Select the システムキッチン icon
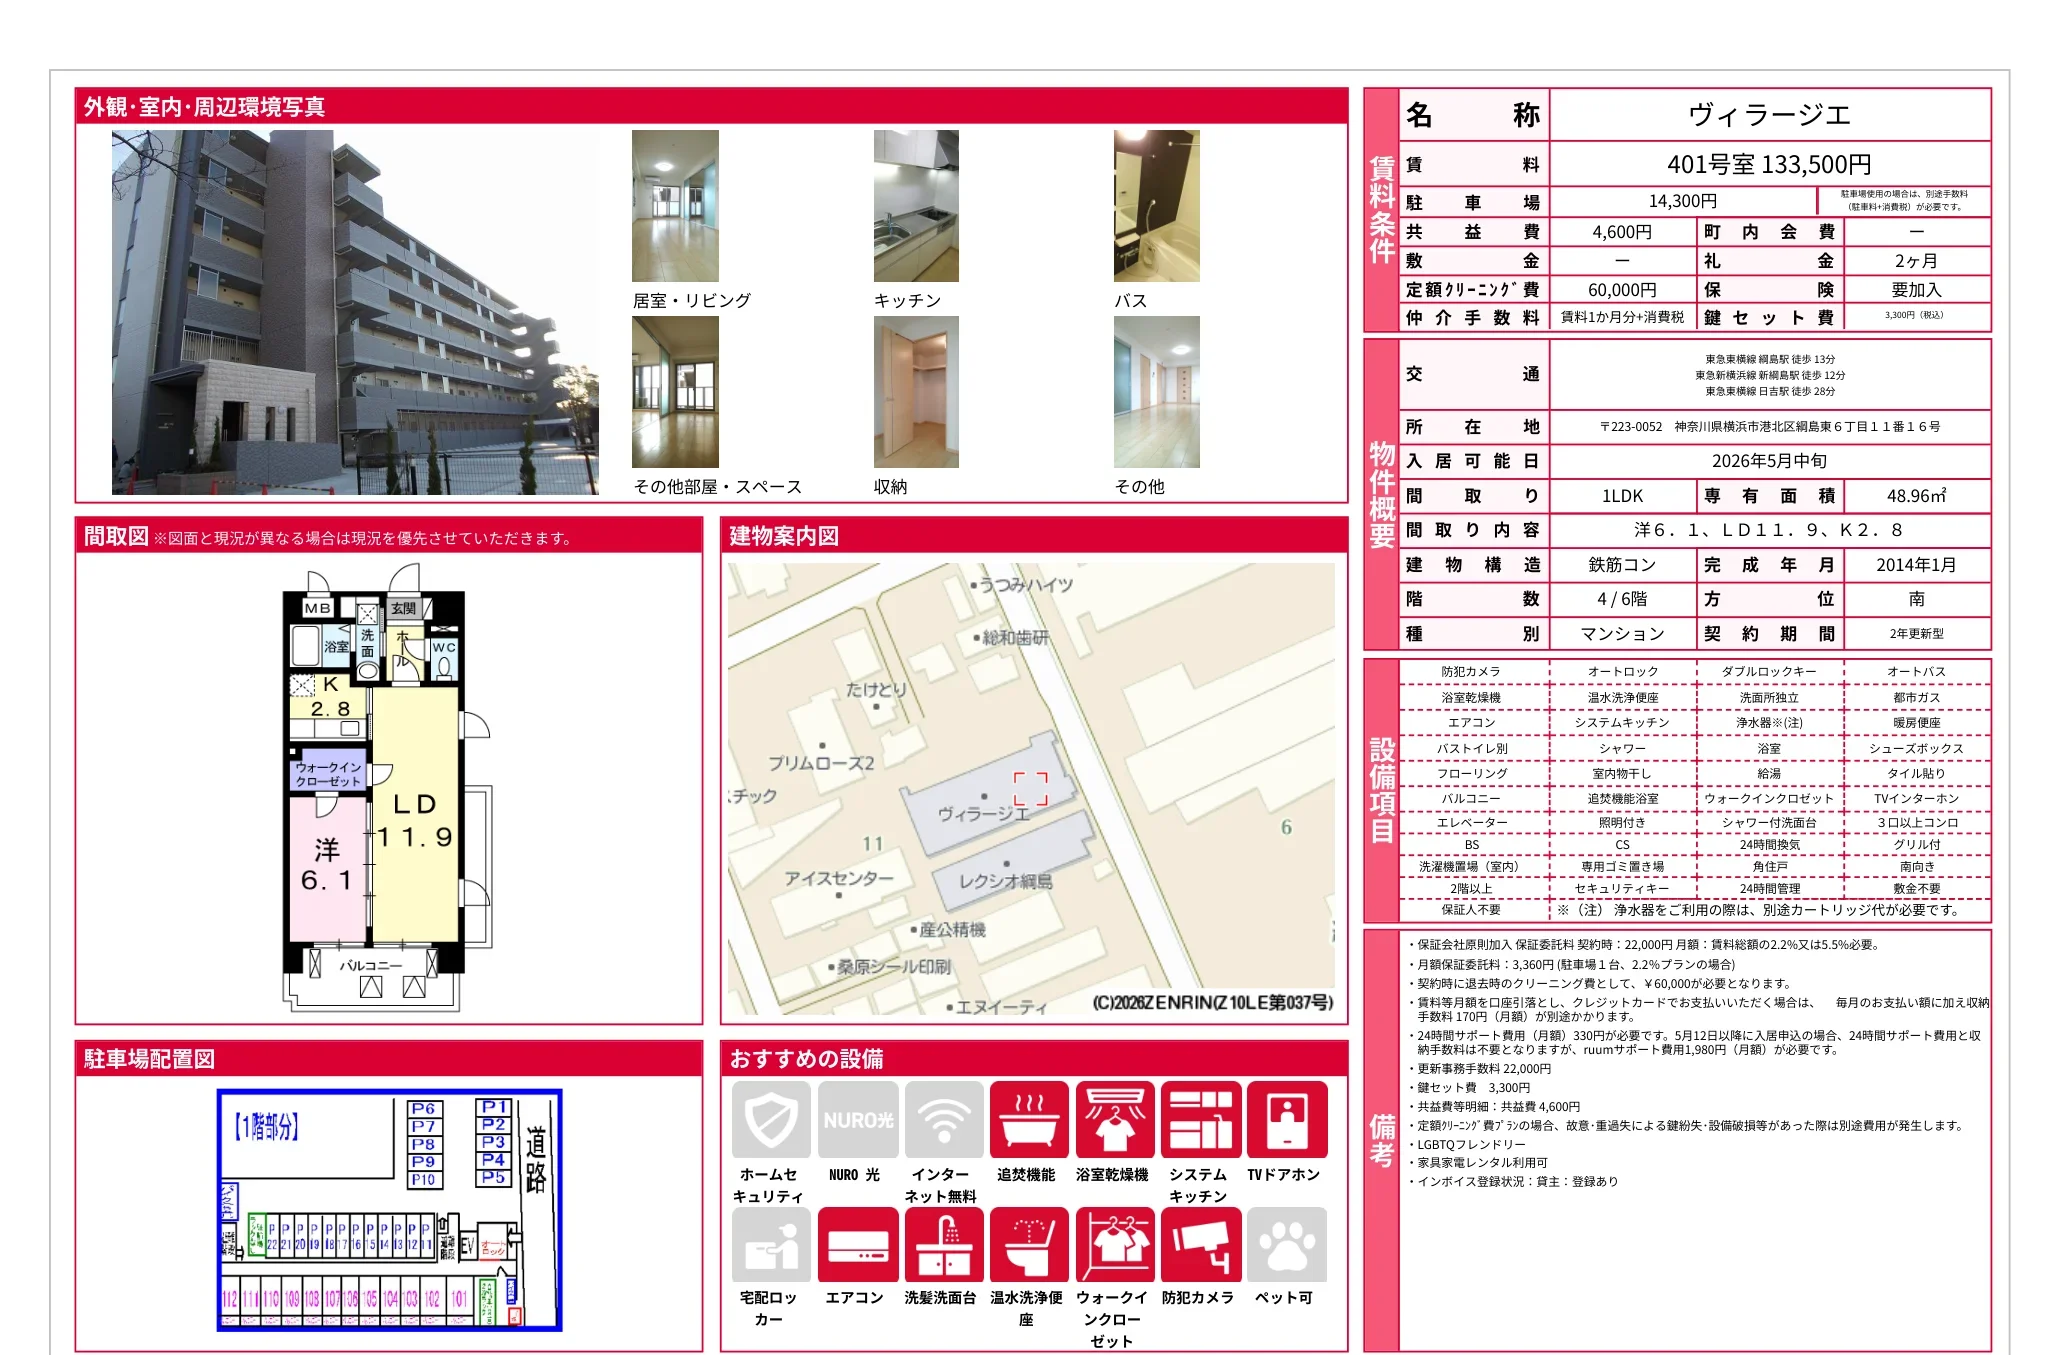Viewport: 2056px width, 1355px height. 1200,1118
